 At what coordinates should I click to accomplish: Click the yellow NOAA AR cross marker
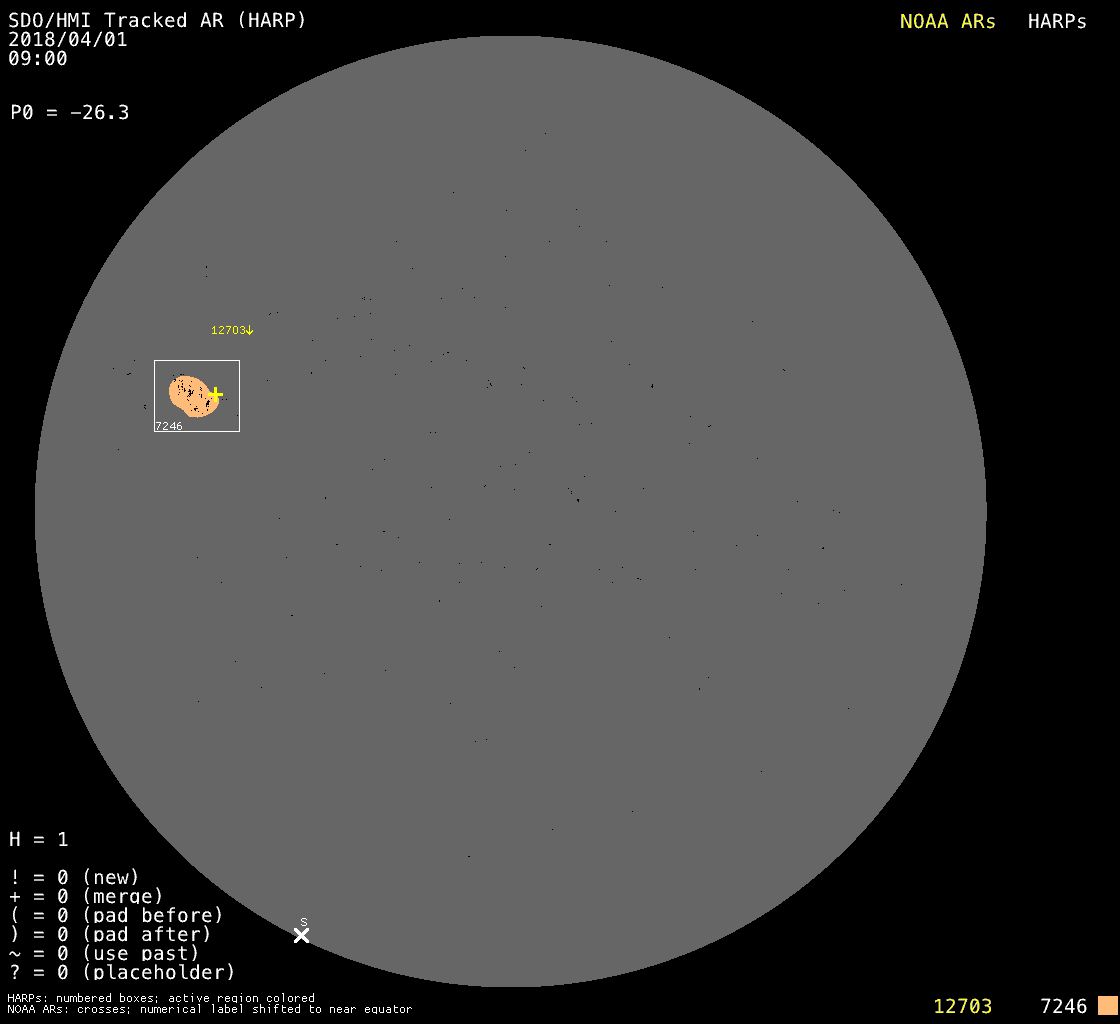pos(215,394)
